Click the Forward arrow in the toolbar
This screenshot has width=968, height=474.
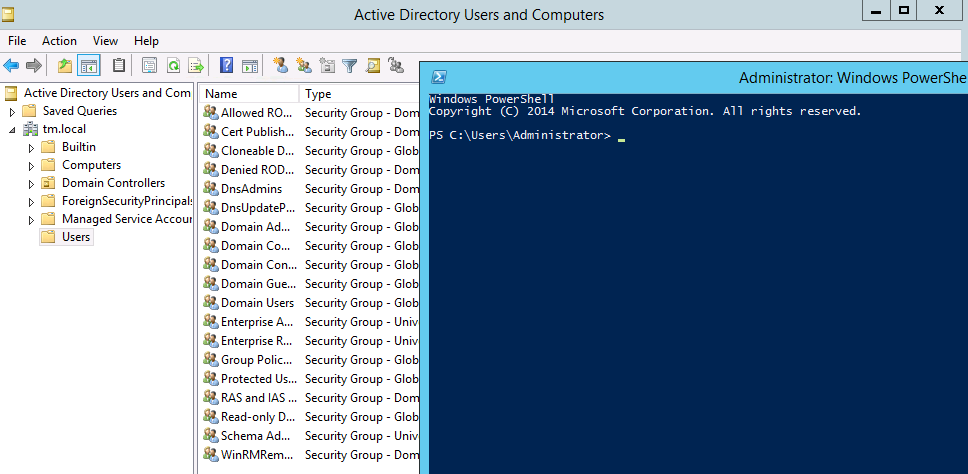pyautogui.click(x=34, y=65)
